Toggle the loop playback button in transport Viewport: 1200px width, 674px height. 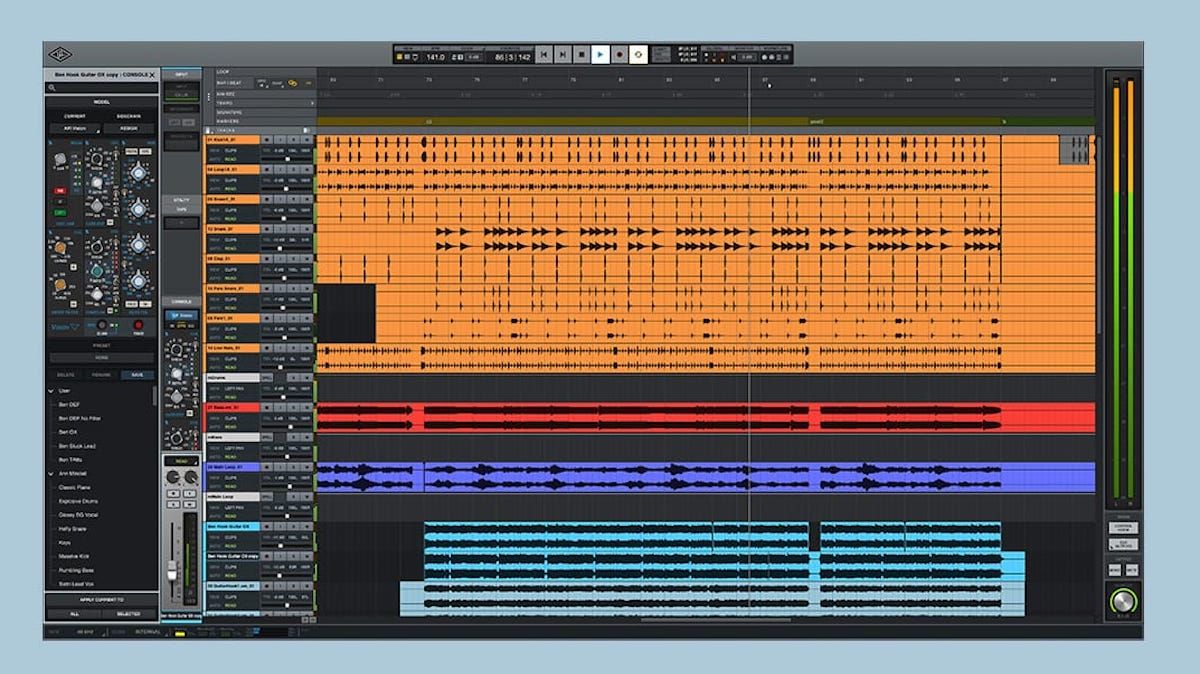(638, 55)
